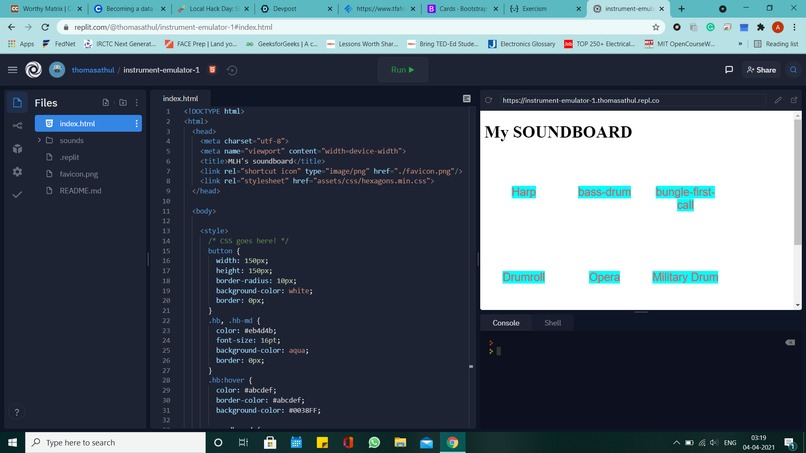The image size is (806, 453).
Task: Open MIT OpenCourseWare bookmark
Action: 680,44
